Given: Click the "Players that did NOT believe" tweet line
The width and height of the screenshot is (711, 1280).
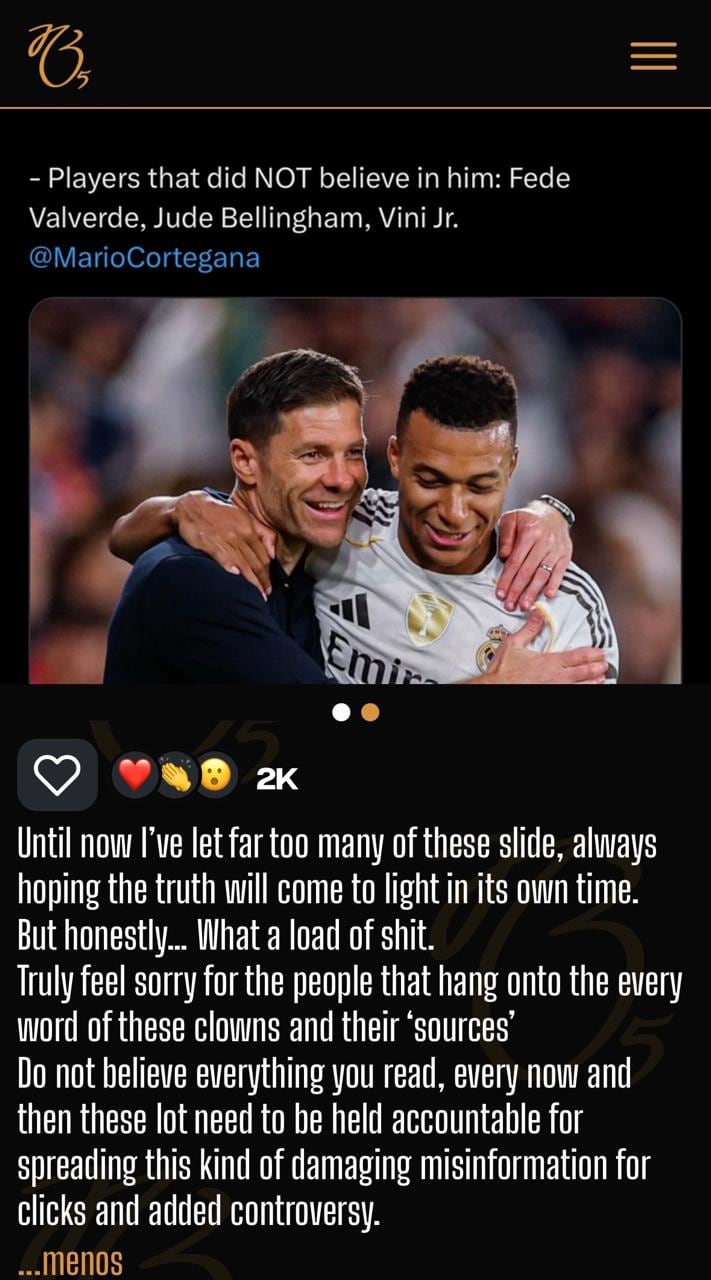Looking at the screenshot, I should 300,179.
